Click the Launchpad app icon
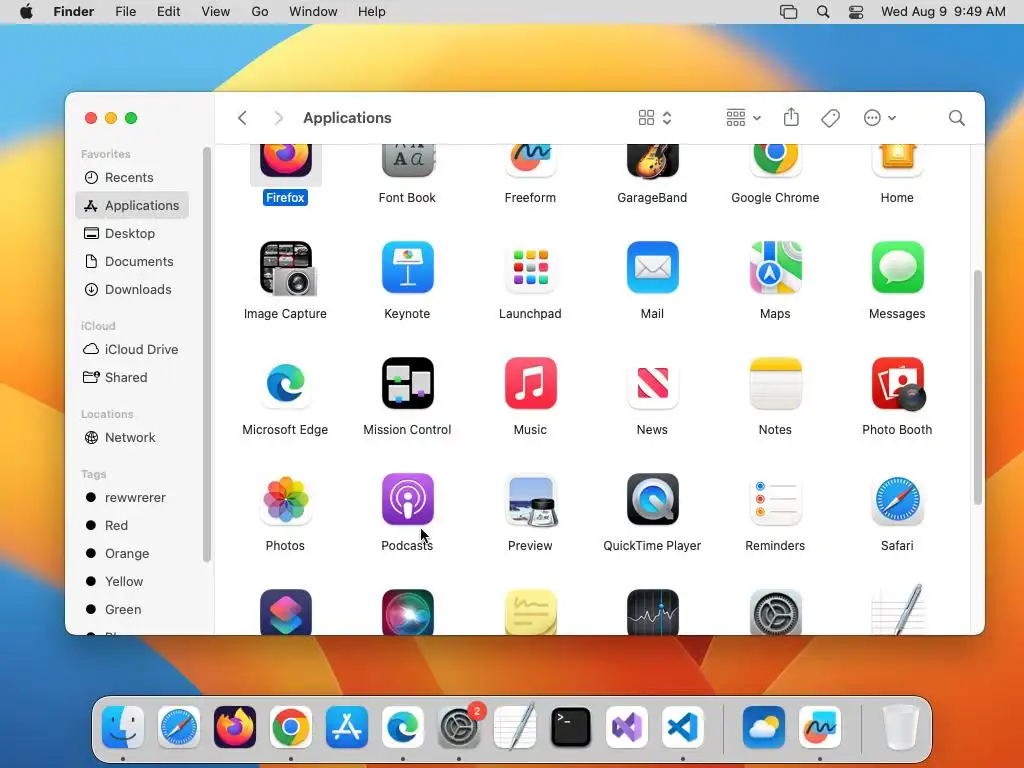This screenshot has height=768, width=1024. tap(530, 268)
